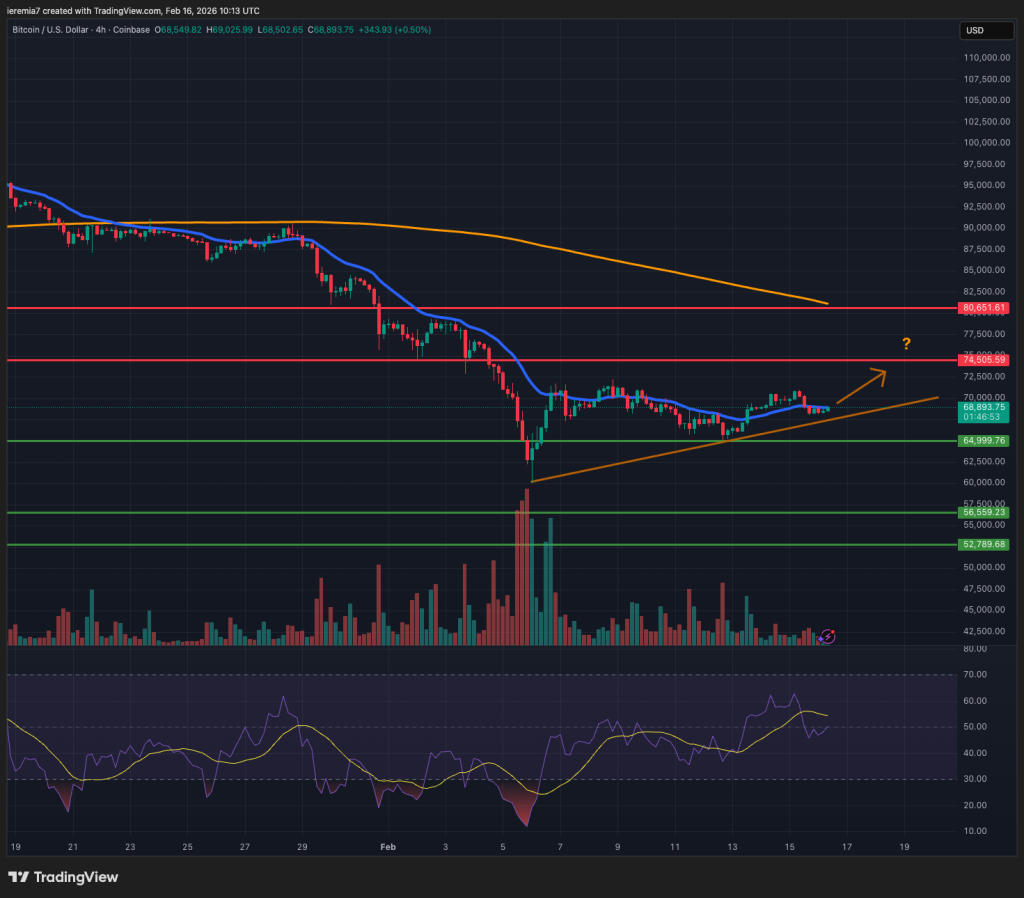Image resolution: width=1024 pixels, height=898 pixels.
Task: Select the USD currency button
Action: pos(986,31)
